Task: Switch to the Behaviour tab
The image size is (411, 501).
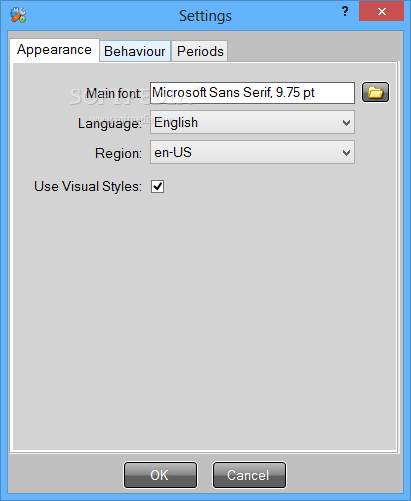Action: coord(135,51)
